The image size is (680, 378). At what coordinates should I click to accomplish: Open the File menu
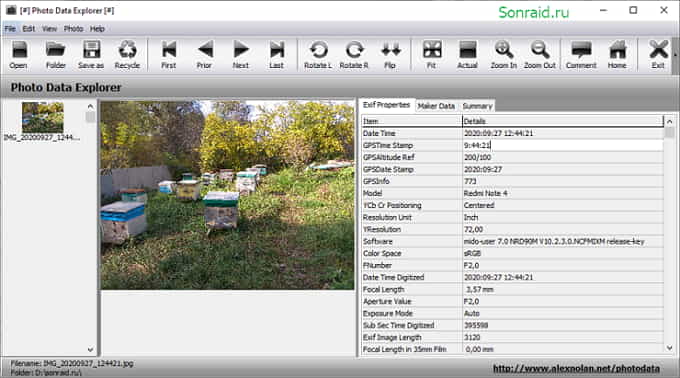10,29
